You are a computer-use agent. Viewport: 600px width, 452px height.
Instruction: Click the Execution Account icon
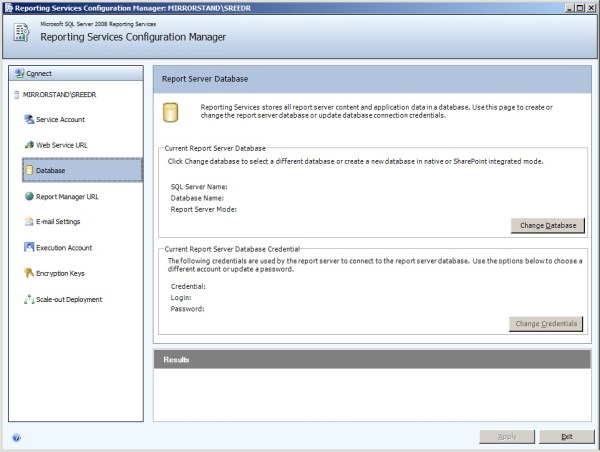[29, 248]
